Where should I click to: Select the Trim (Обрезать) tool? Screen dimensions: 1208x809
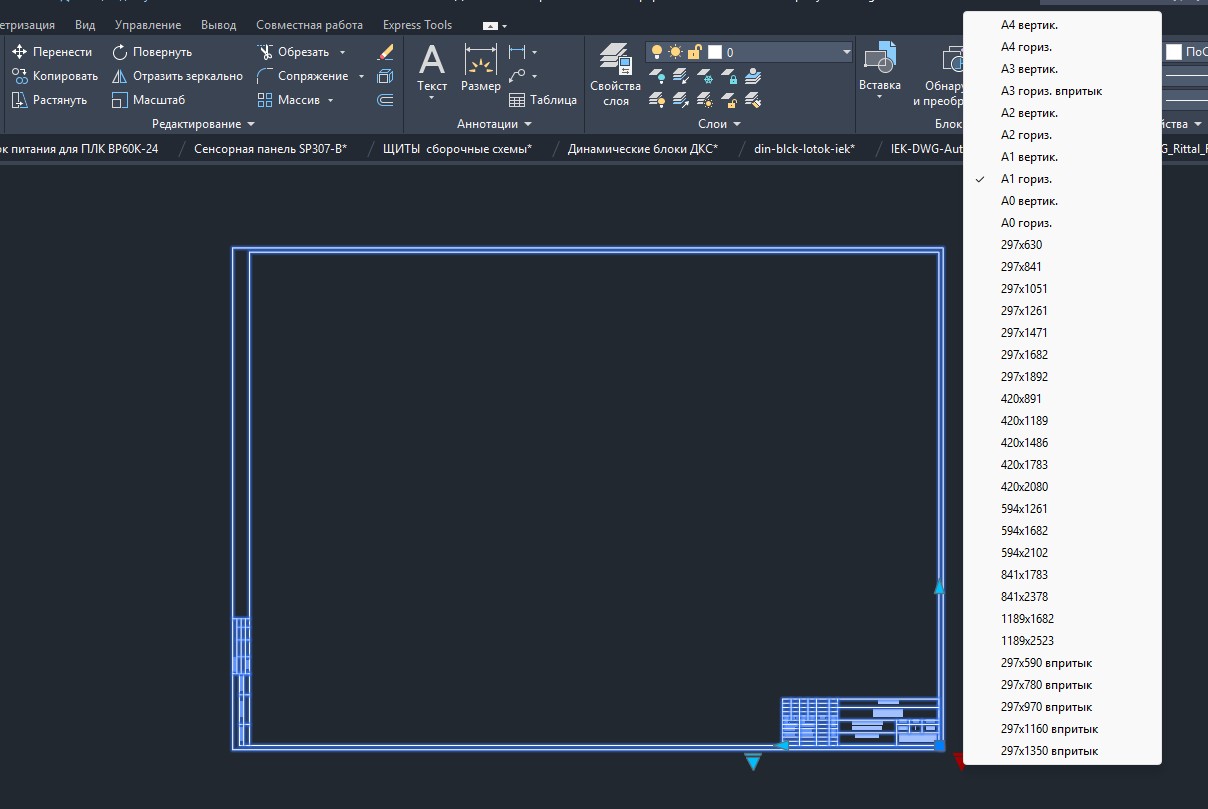click(x=291, y=51)
